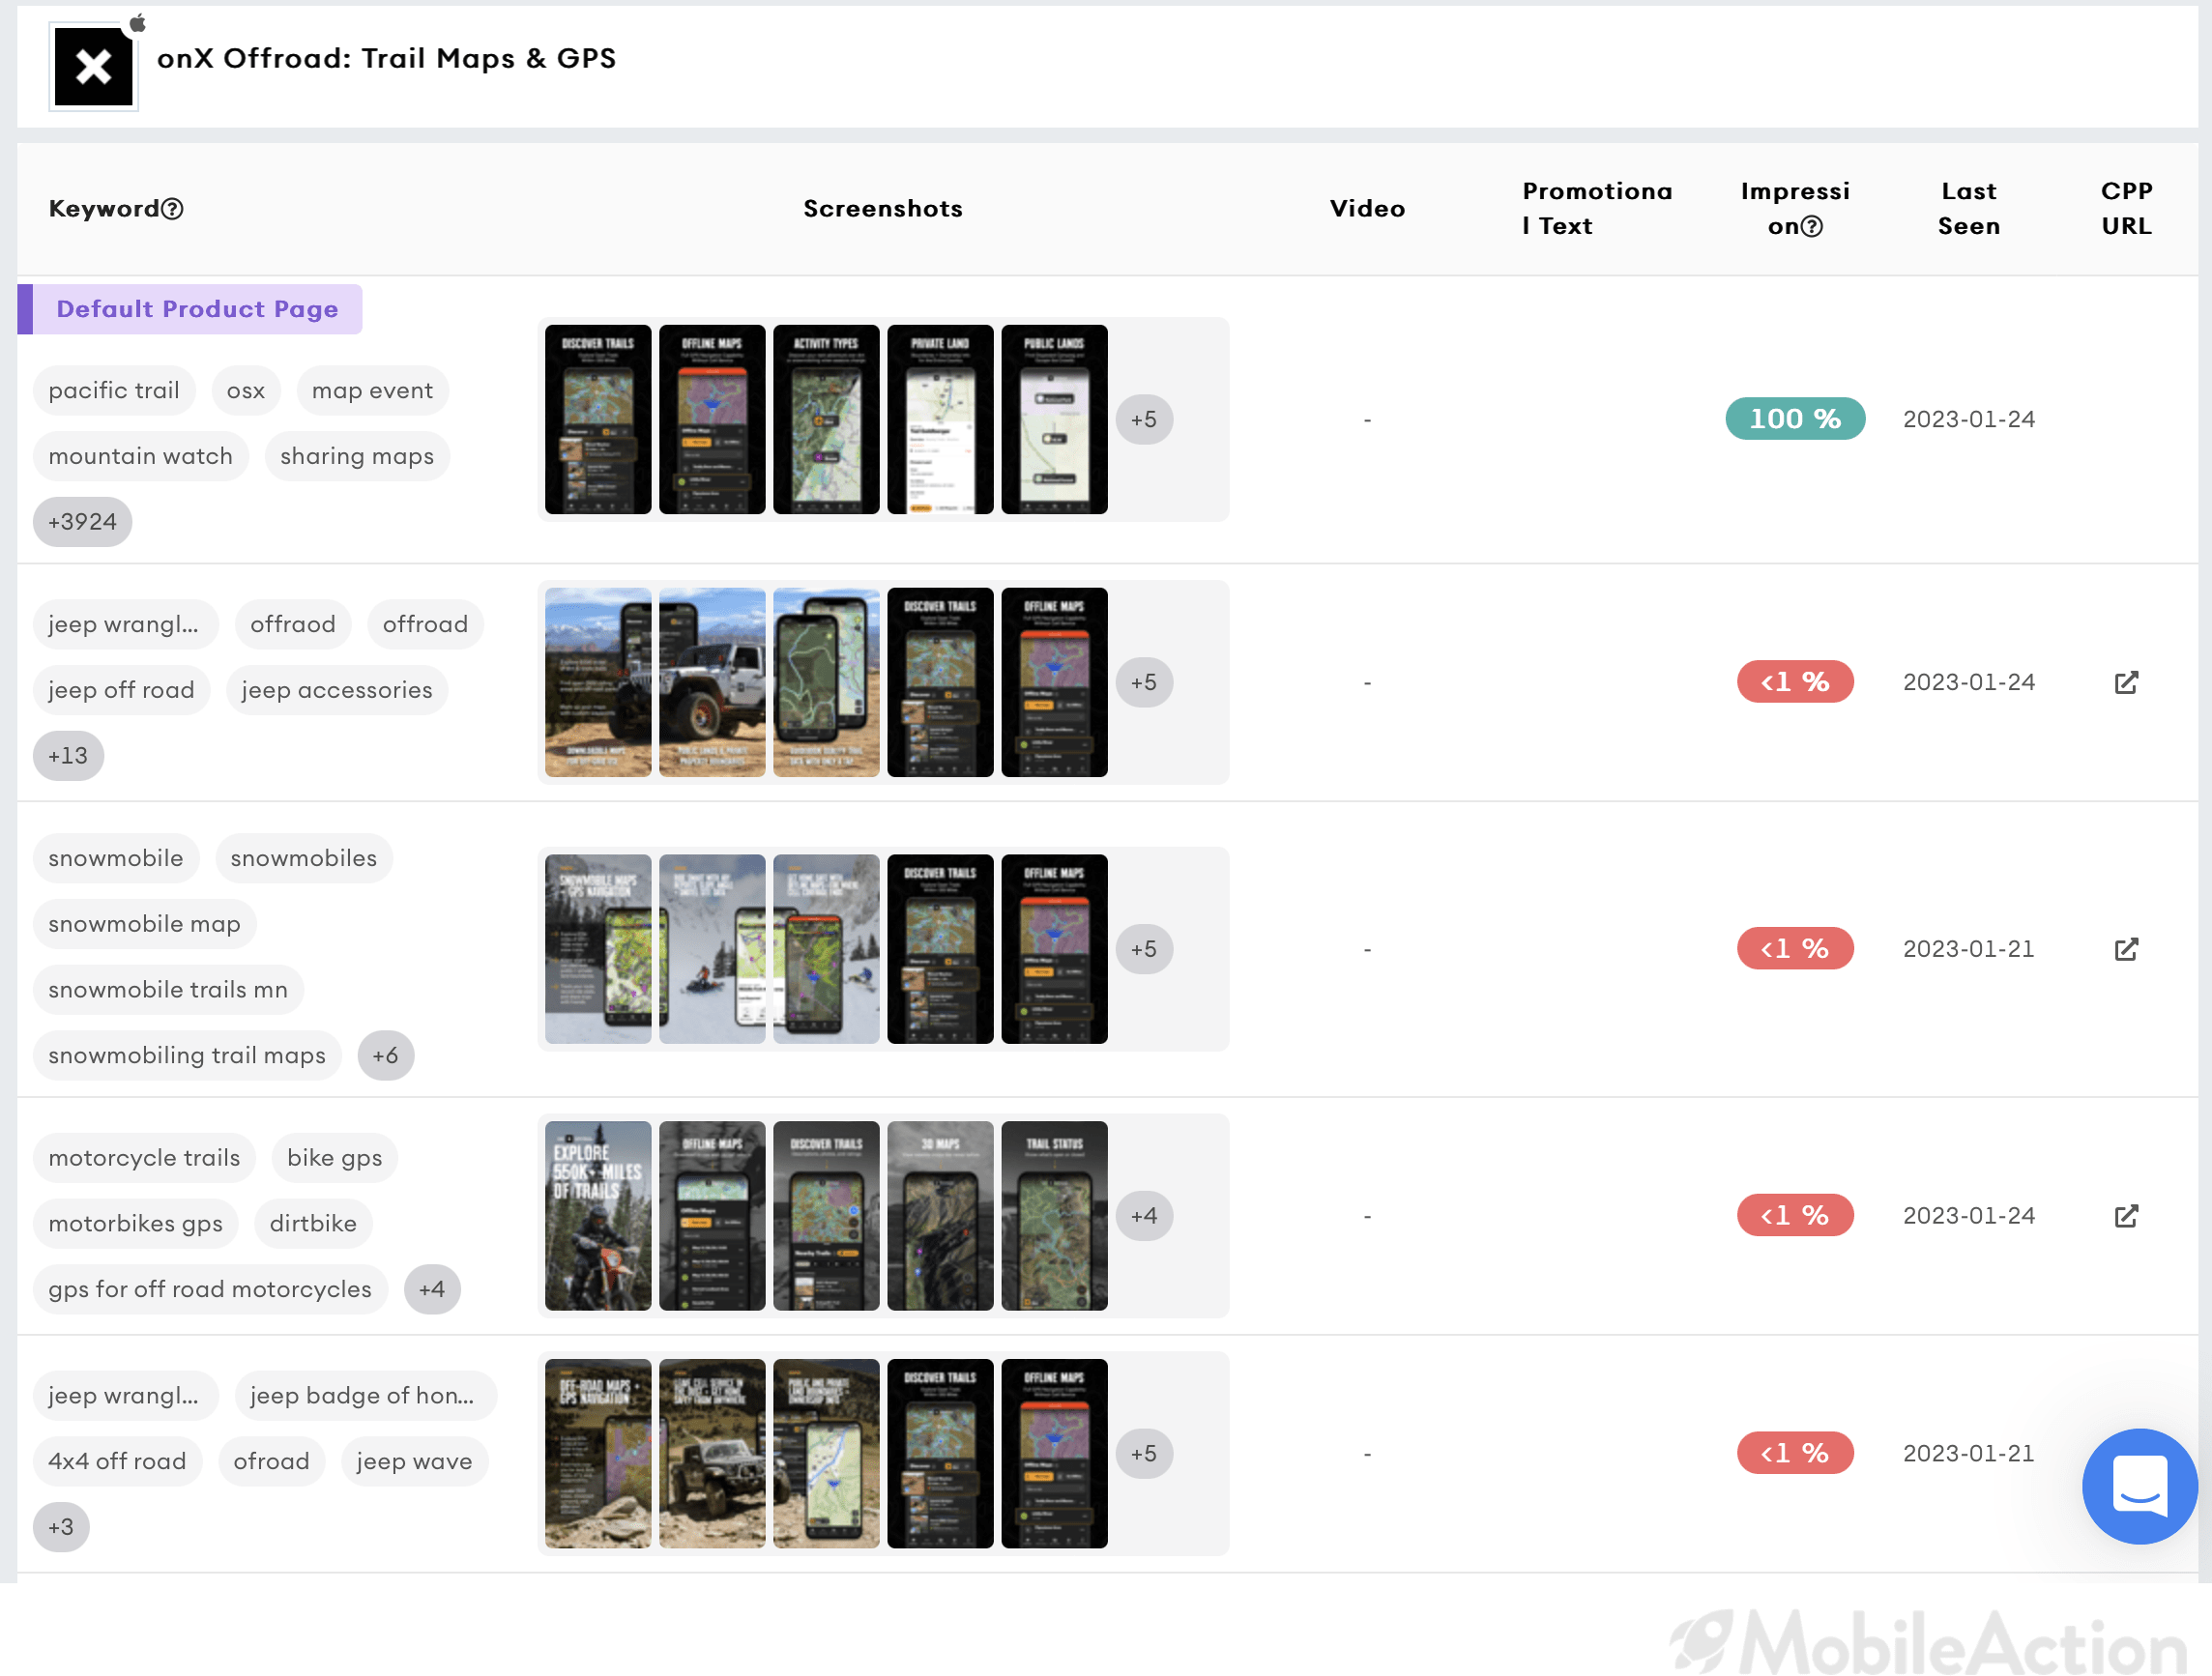Open 3D Maps screenshot in motorcycle row
Screen dimensions: 2212x1676
pos(940,1216)
